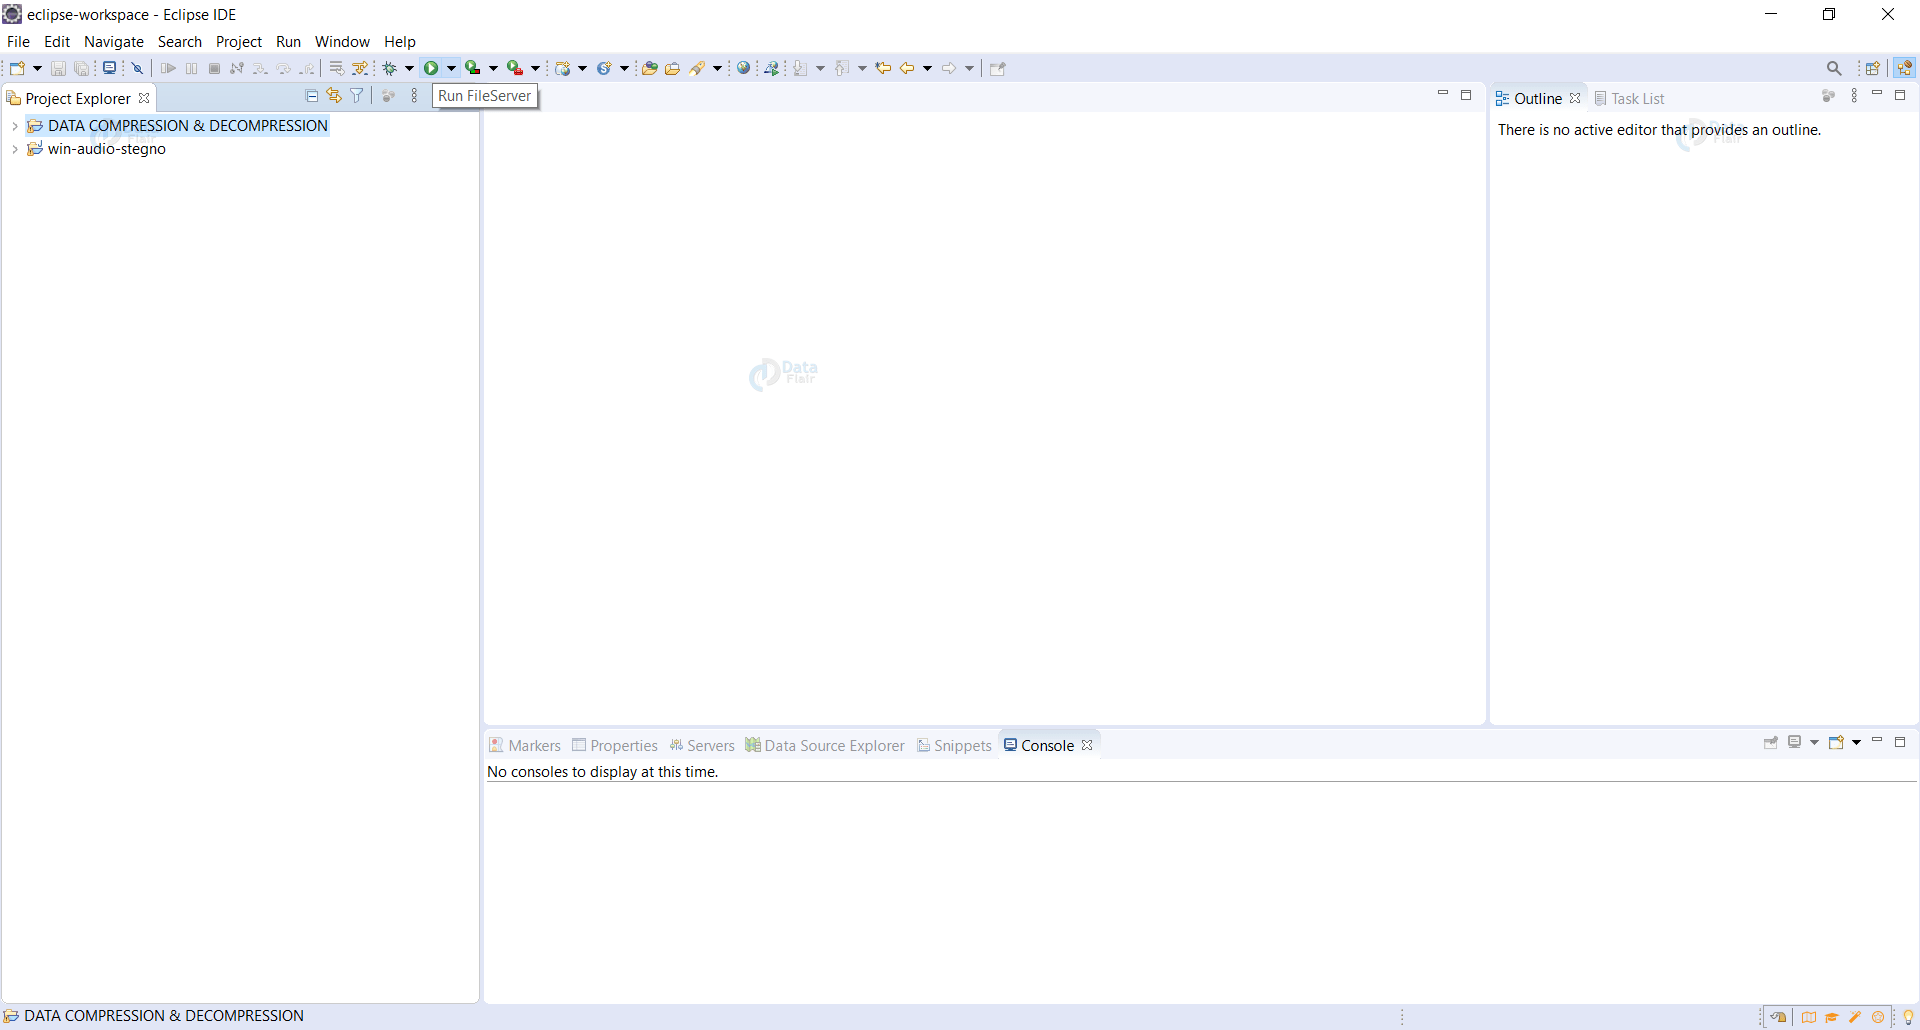The width and height of the screenshot is (1920, 1030).
Task: Open the Run configurations dropdown arrow
Action: 451,68
